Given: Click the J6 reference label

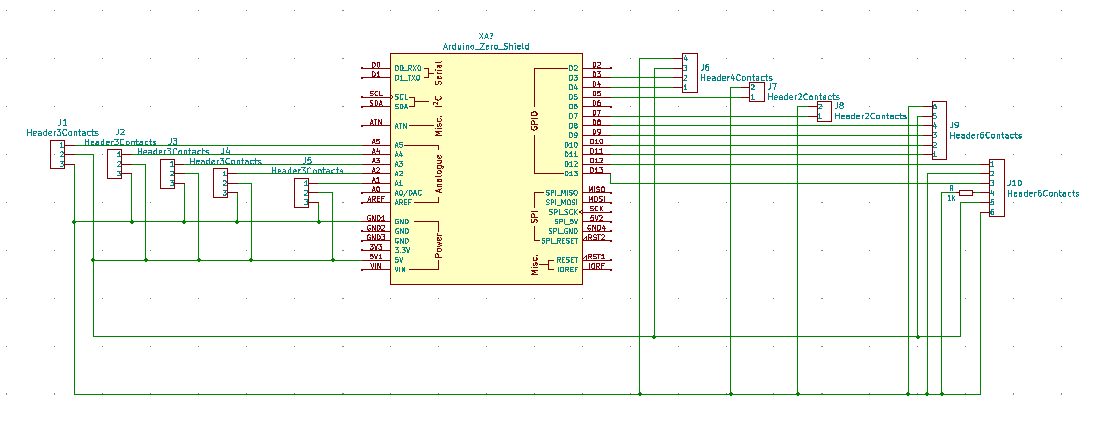Looking at the screenshot, I should [705, 68].
